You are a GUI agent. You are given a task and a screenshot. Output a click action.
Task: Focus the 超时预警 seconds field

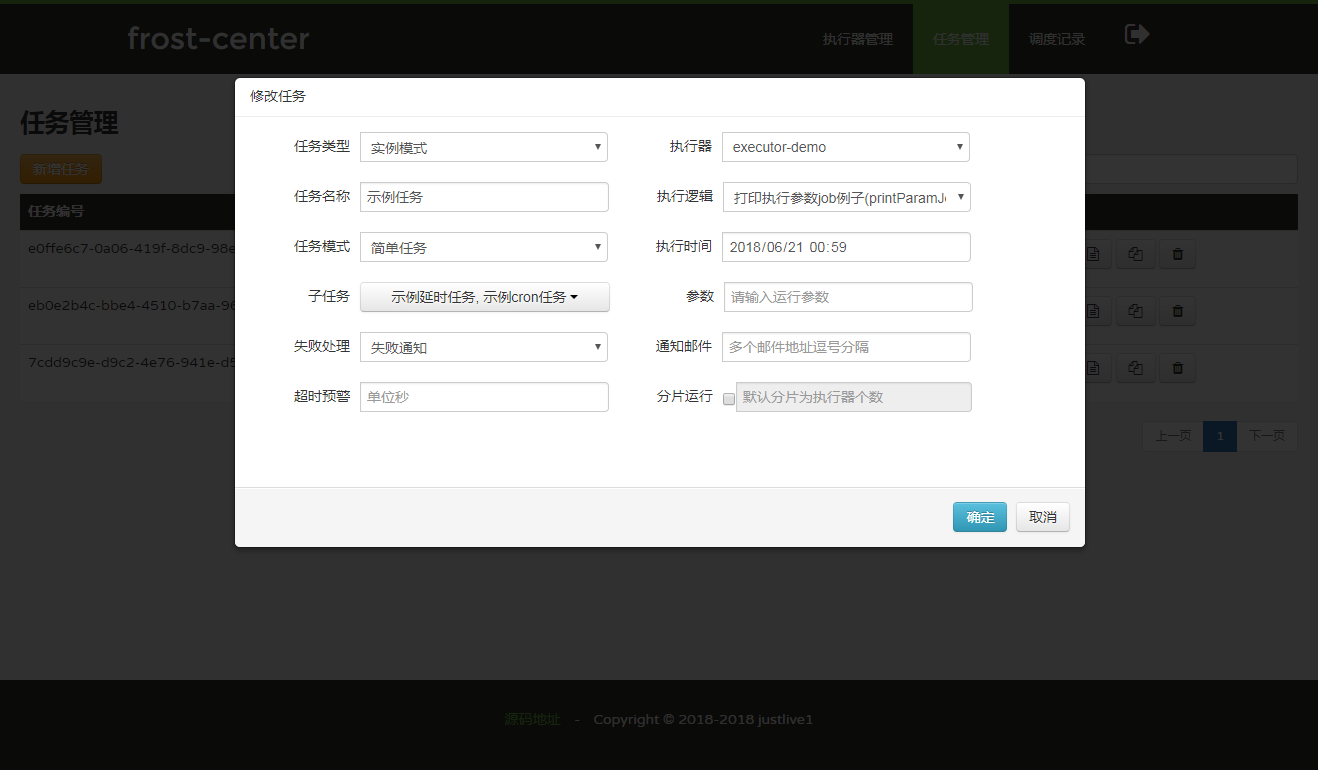pos(484,397)
